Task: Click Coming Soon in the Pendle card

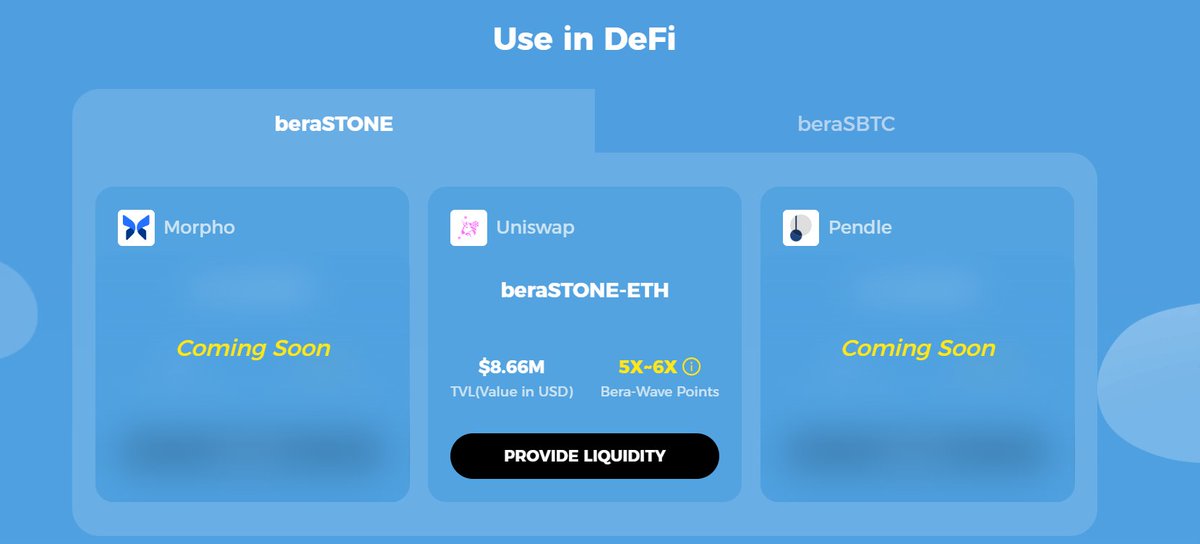Action: tap(918, 348)
